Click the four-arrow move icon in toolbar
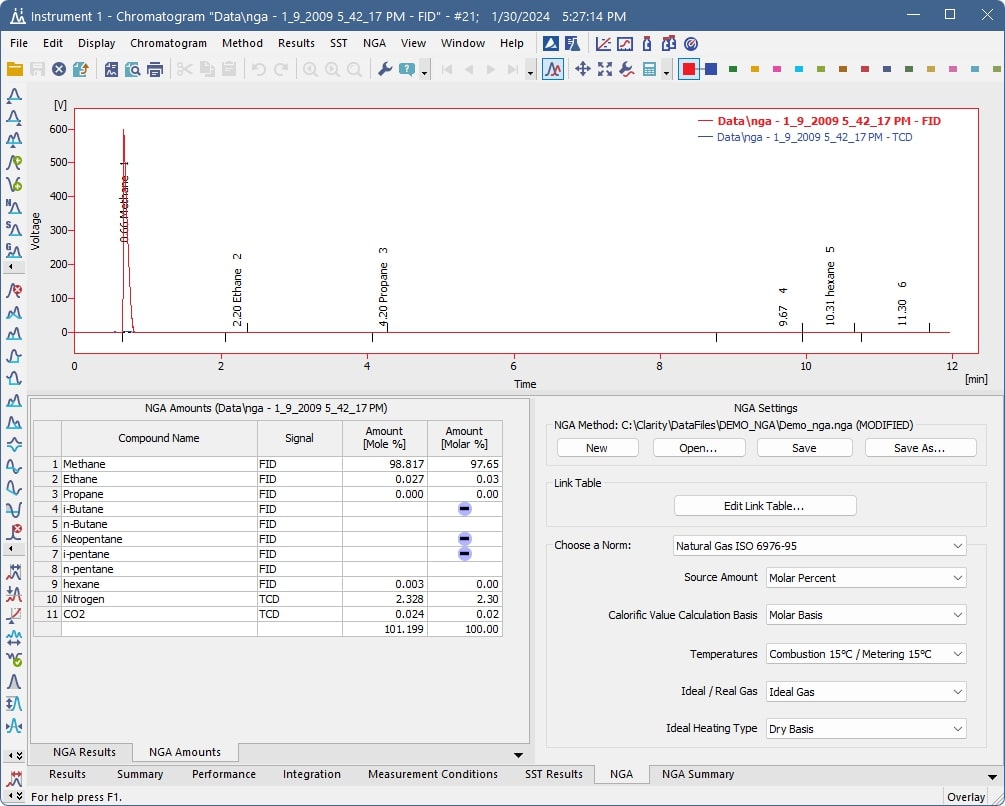 (582, 70)
